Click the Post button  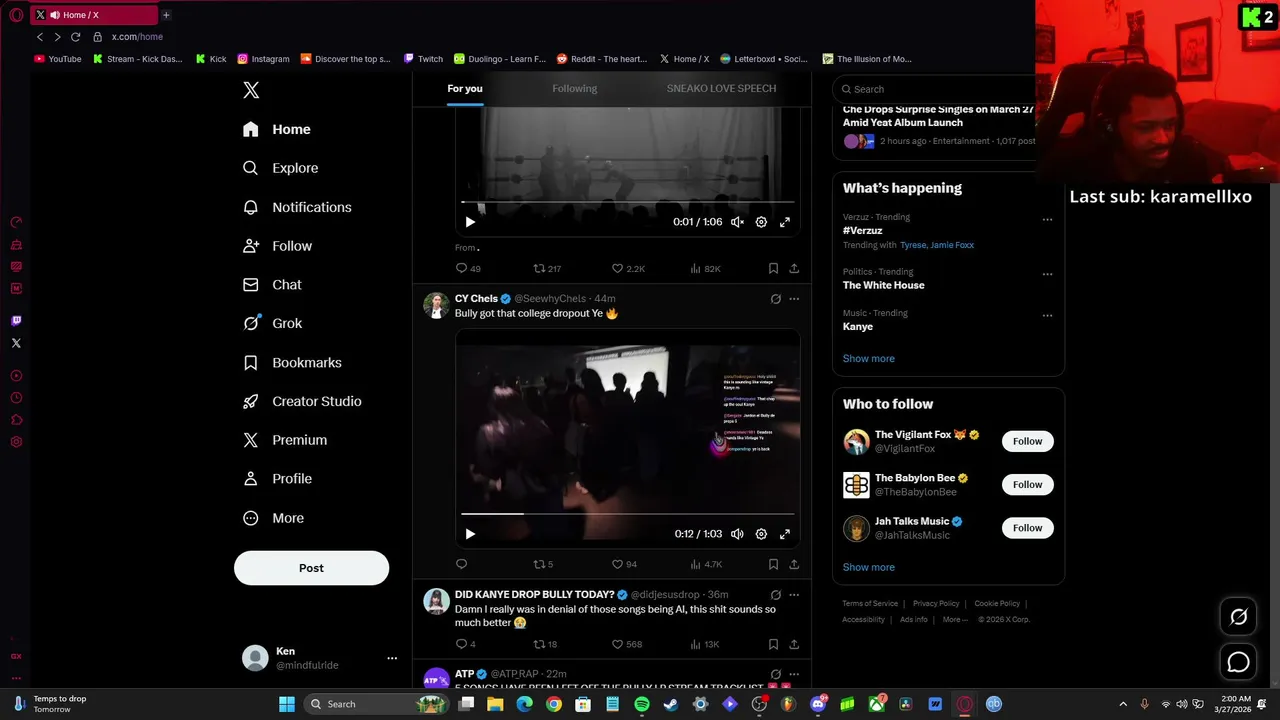(x=311, y=568)
